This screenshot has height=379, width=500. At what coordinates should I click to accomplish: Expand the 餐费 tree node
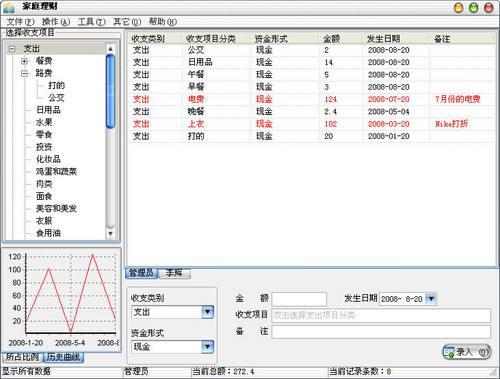click(24, 61)
